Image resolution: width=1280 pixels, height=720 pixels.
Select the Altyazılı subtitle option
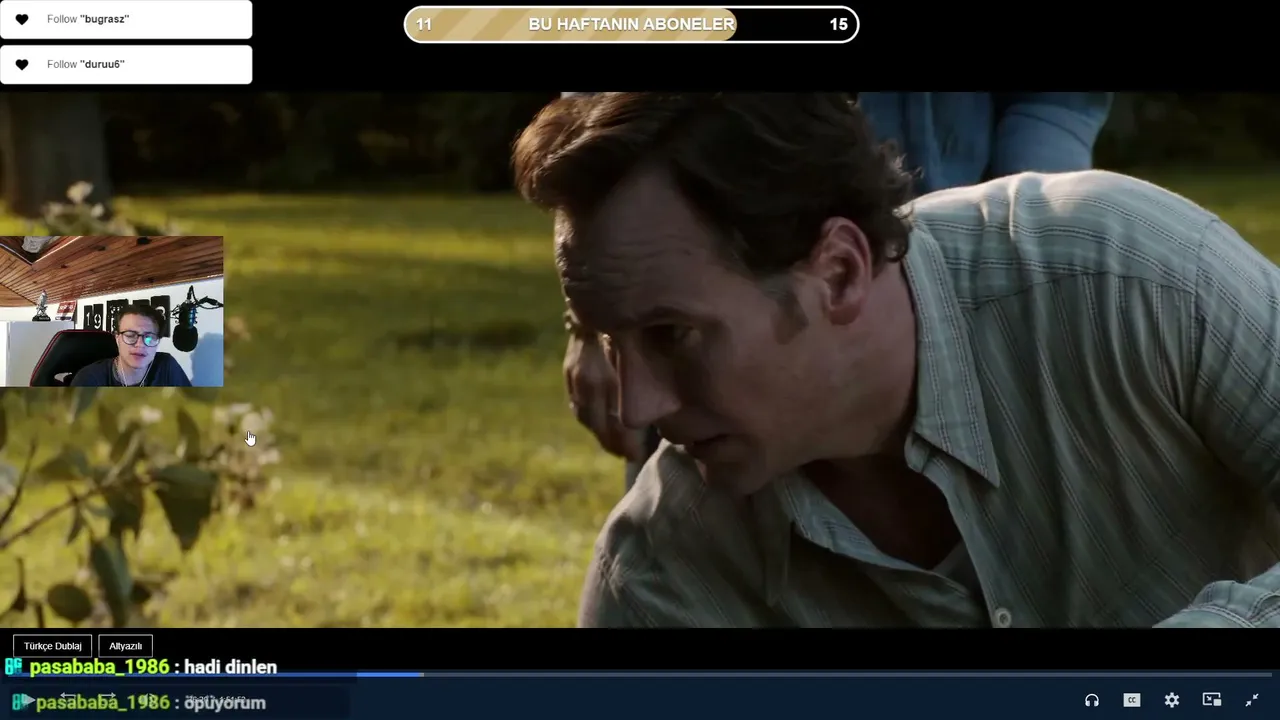click(126, 646)
